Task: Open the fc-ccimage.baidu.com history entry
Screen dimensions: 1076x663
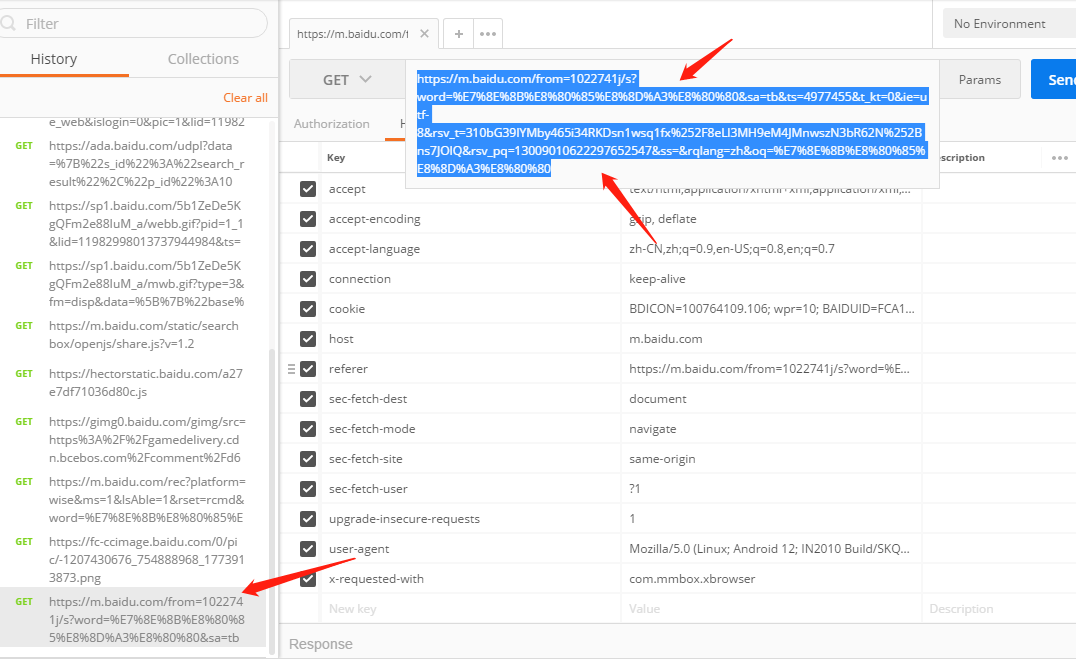Action: point(134,559)
